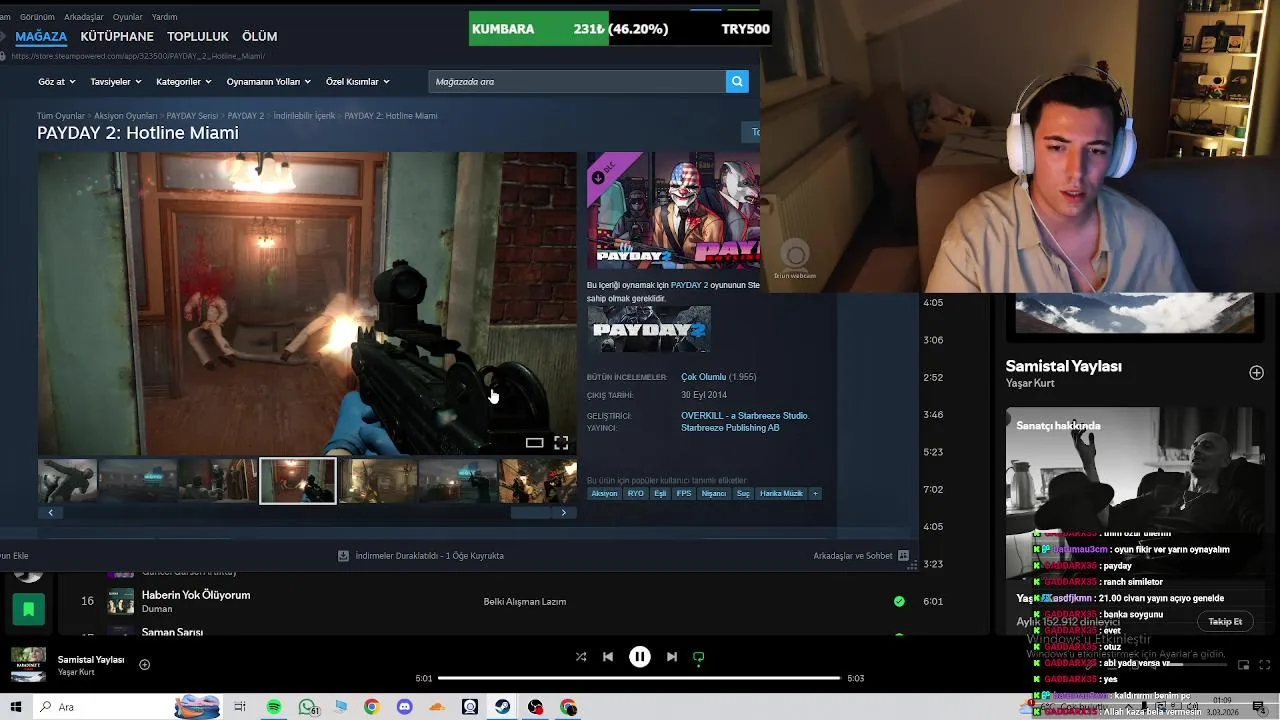Click the Mağazada ara search field
1280x720 pixels.
pyautogui.click(x=577, y=81)
